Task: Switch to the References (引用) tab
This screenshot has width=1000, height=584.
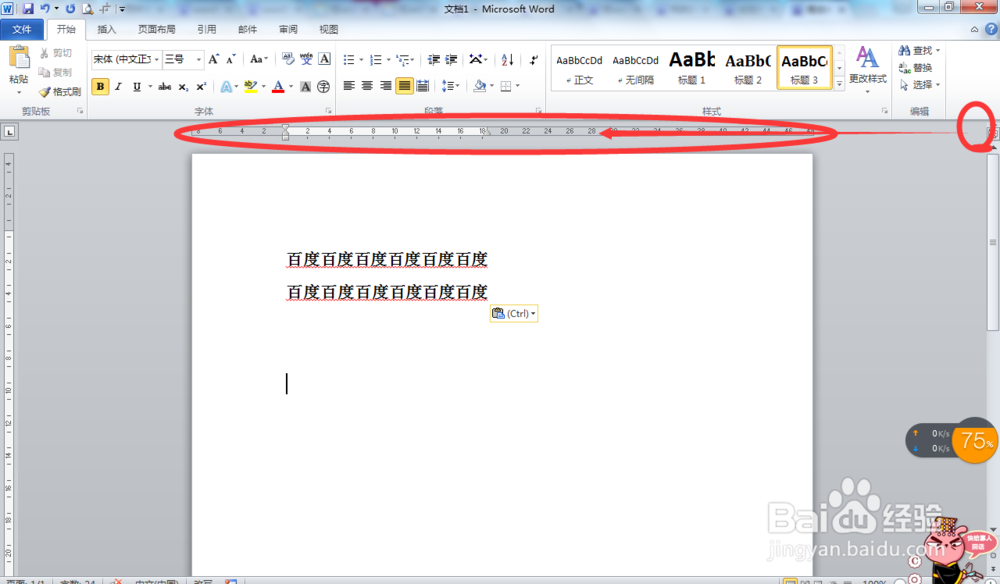Action: [207, 29]
